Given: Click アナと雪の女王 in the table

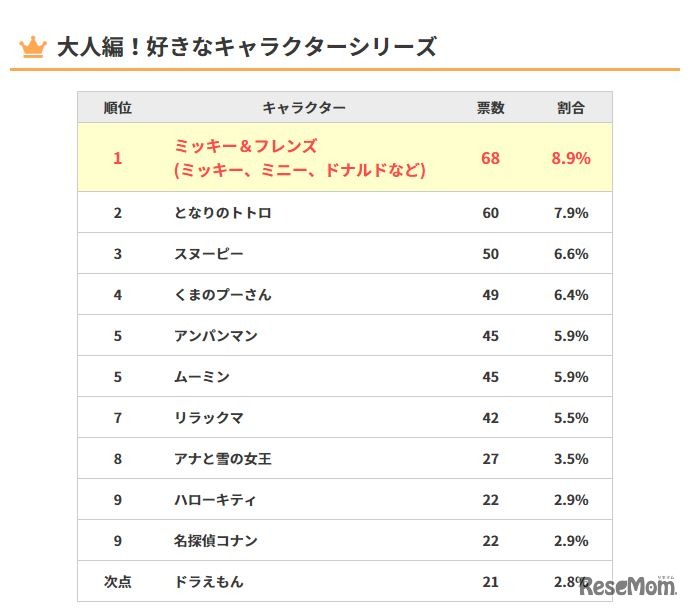Looking at the screenshot, I should (222, 459).
